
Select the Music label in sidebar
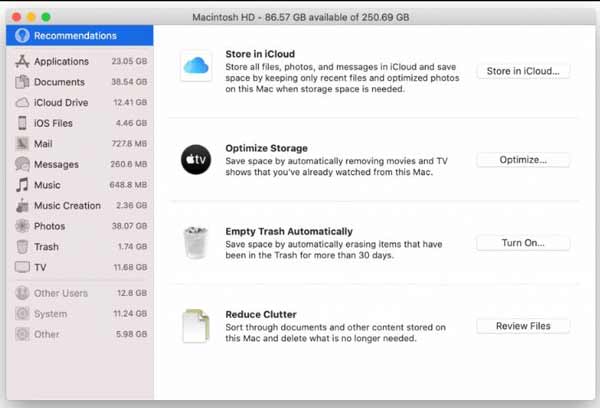(47, 185)
